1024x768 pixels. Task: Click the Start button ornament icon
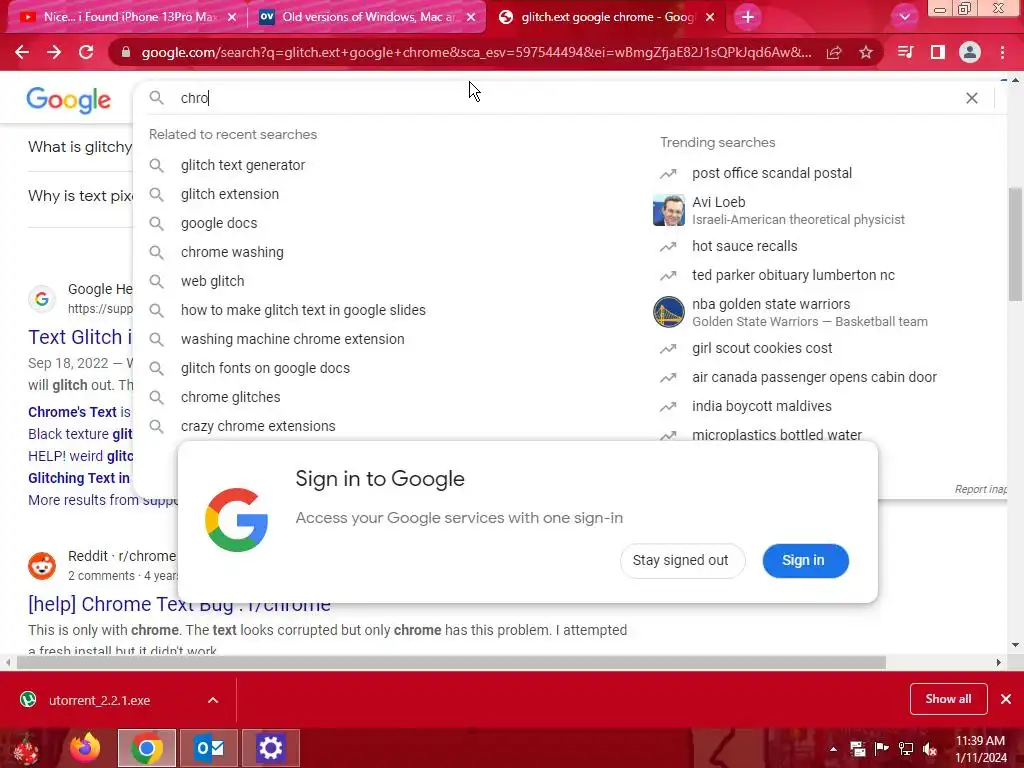click(x=26, y=748)
